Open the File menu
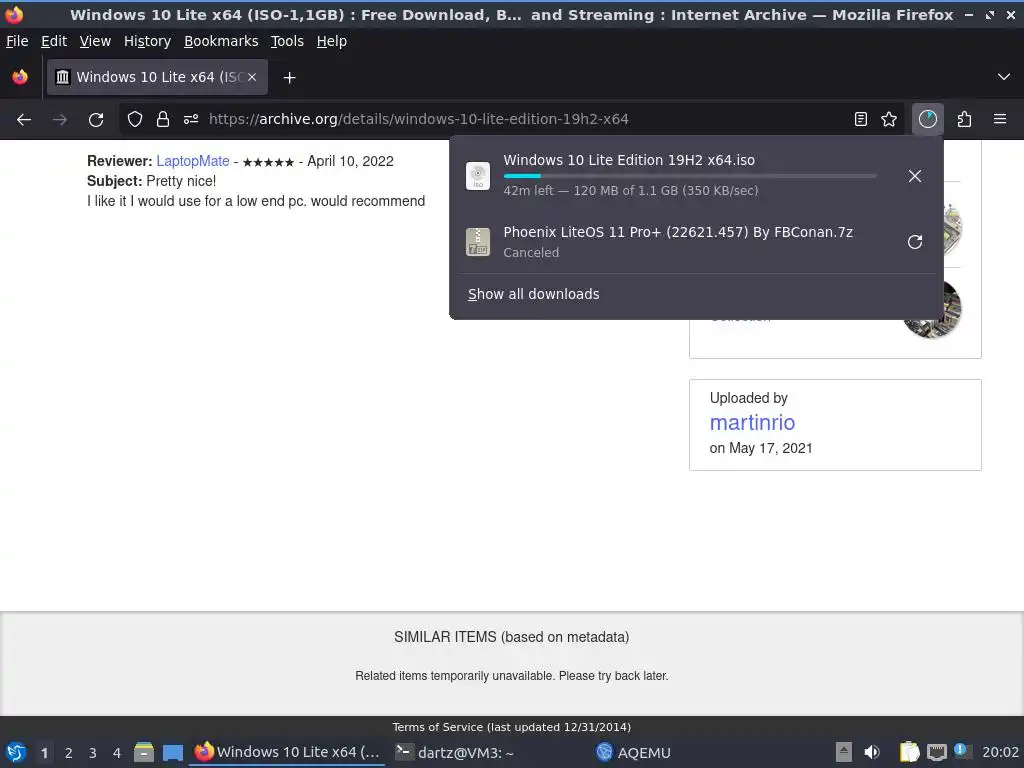 tap(17, 41)
